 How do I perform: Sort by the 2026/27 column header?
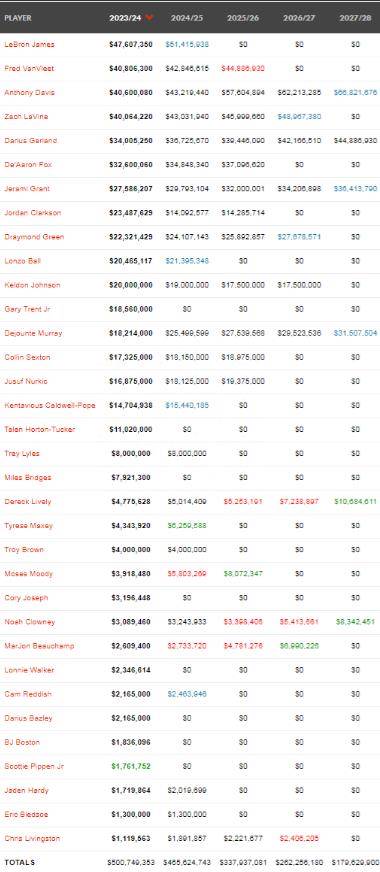(299, 18)
